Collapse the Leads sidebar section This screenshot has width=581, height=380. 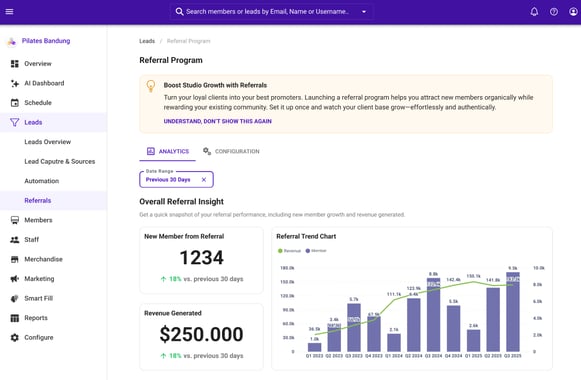[54, 122]
